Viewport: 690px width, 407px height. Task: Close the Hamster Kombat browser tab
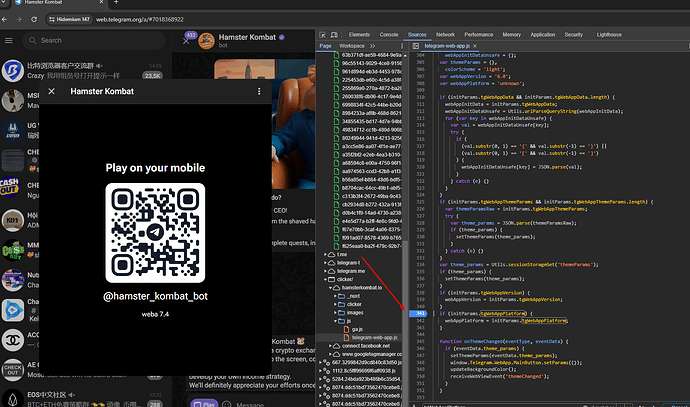(x=101, y=2)
